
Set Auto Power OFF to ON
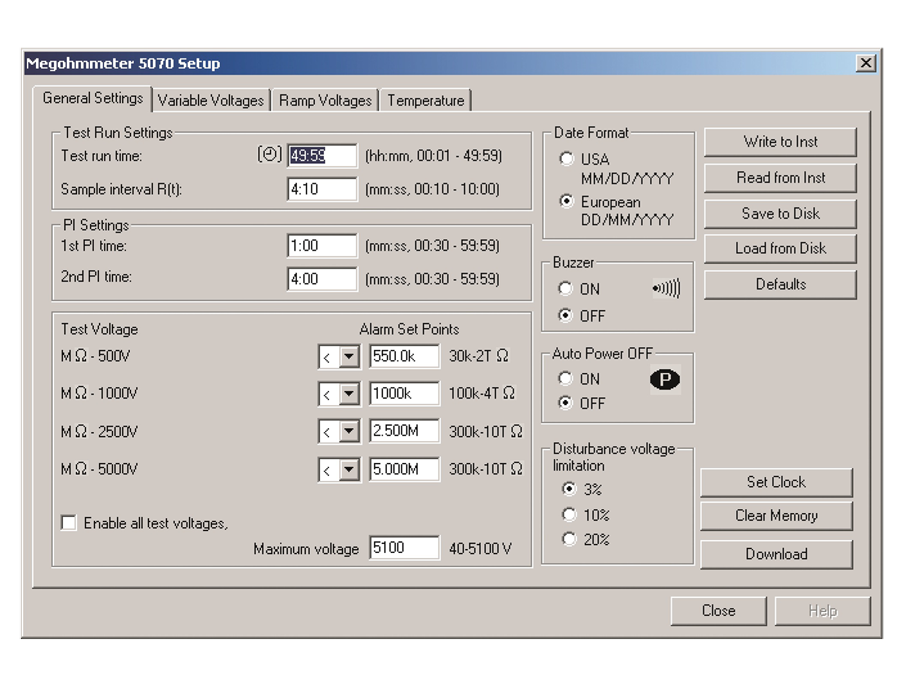567,379
